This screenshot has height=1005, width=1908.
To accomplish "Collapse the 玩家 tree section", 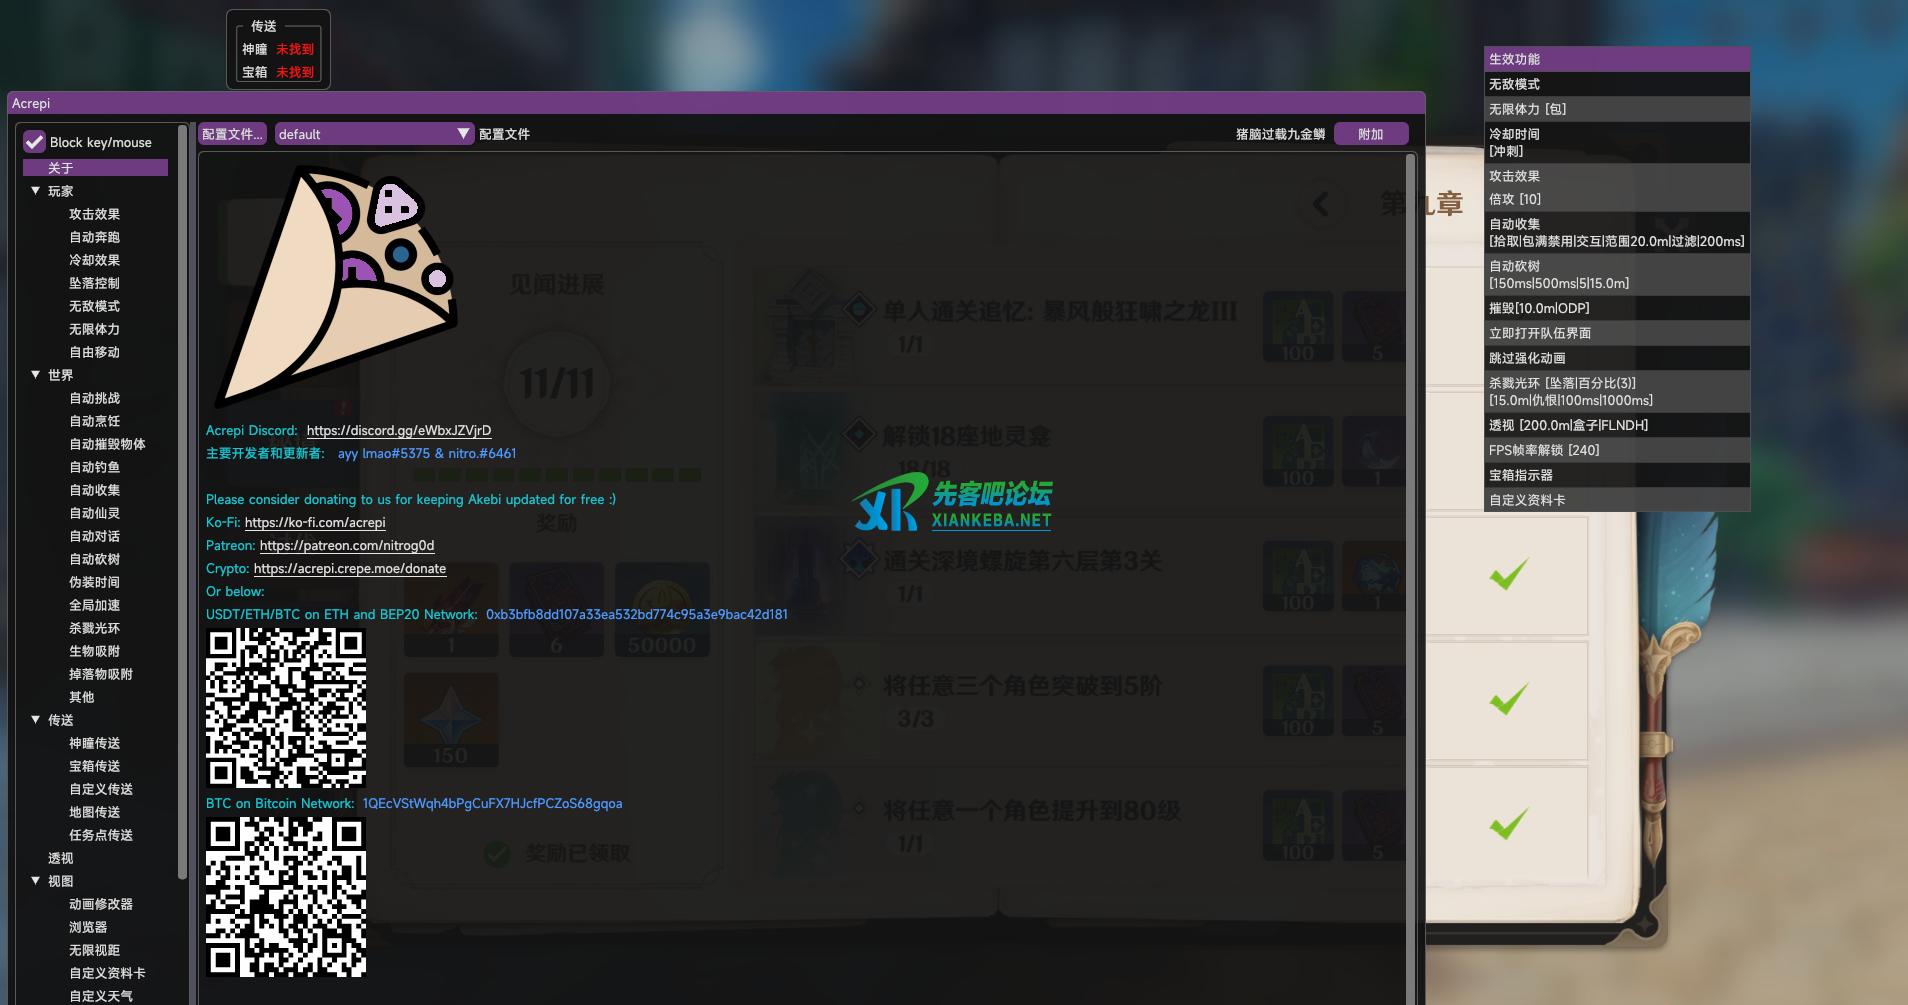I will click(x=36, y=191).
